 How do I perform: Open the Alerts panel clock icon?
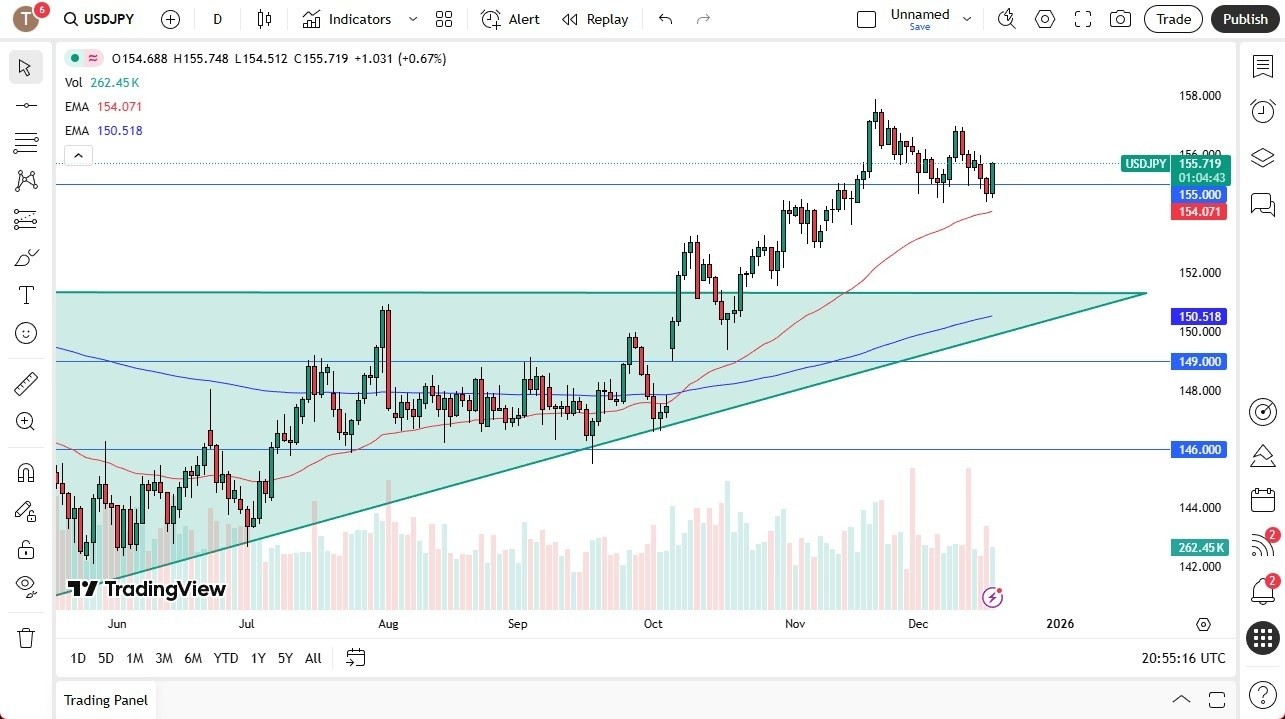pyautogui.click(x=1263, y=111)
